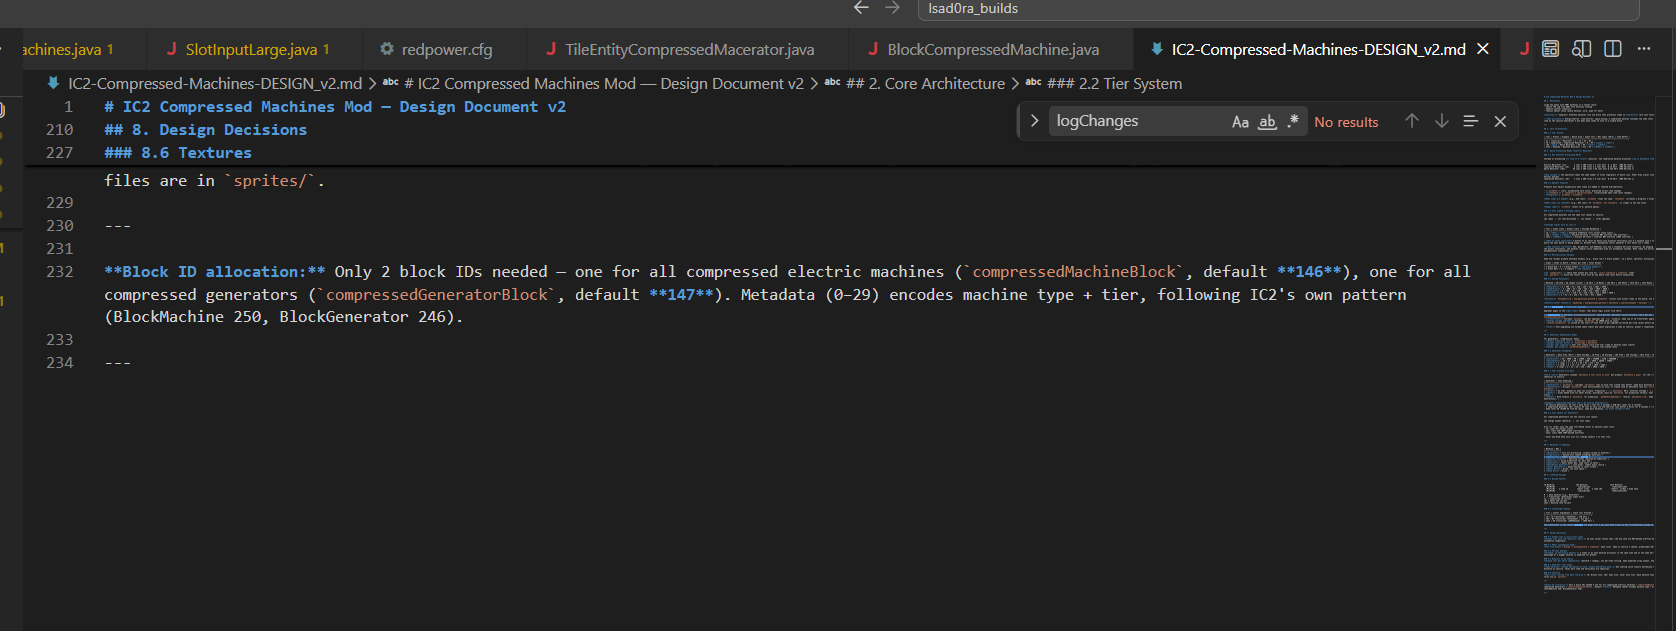1676x631 pixels.
Task: Toggle Find in Selection
Action: 1471,121
